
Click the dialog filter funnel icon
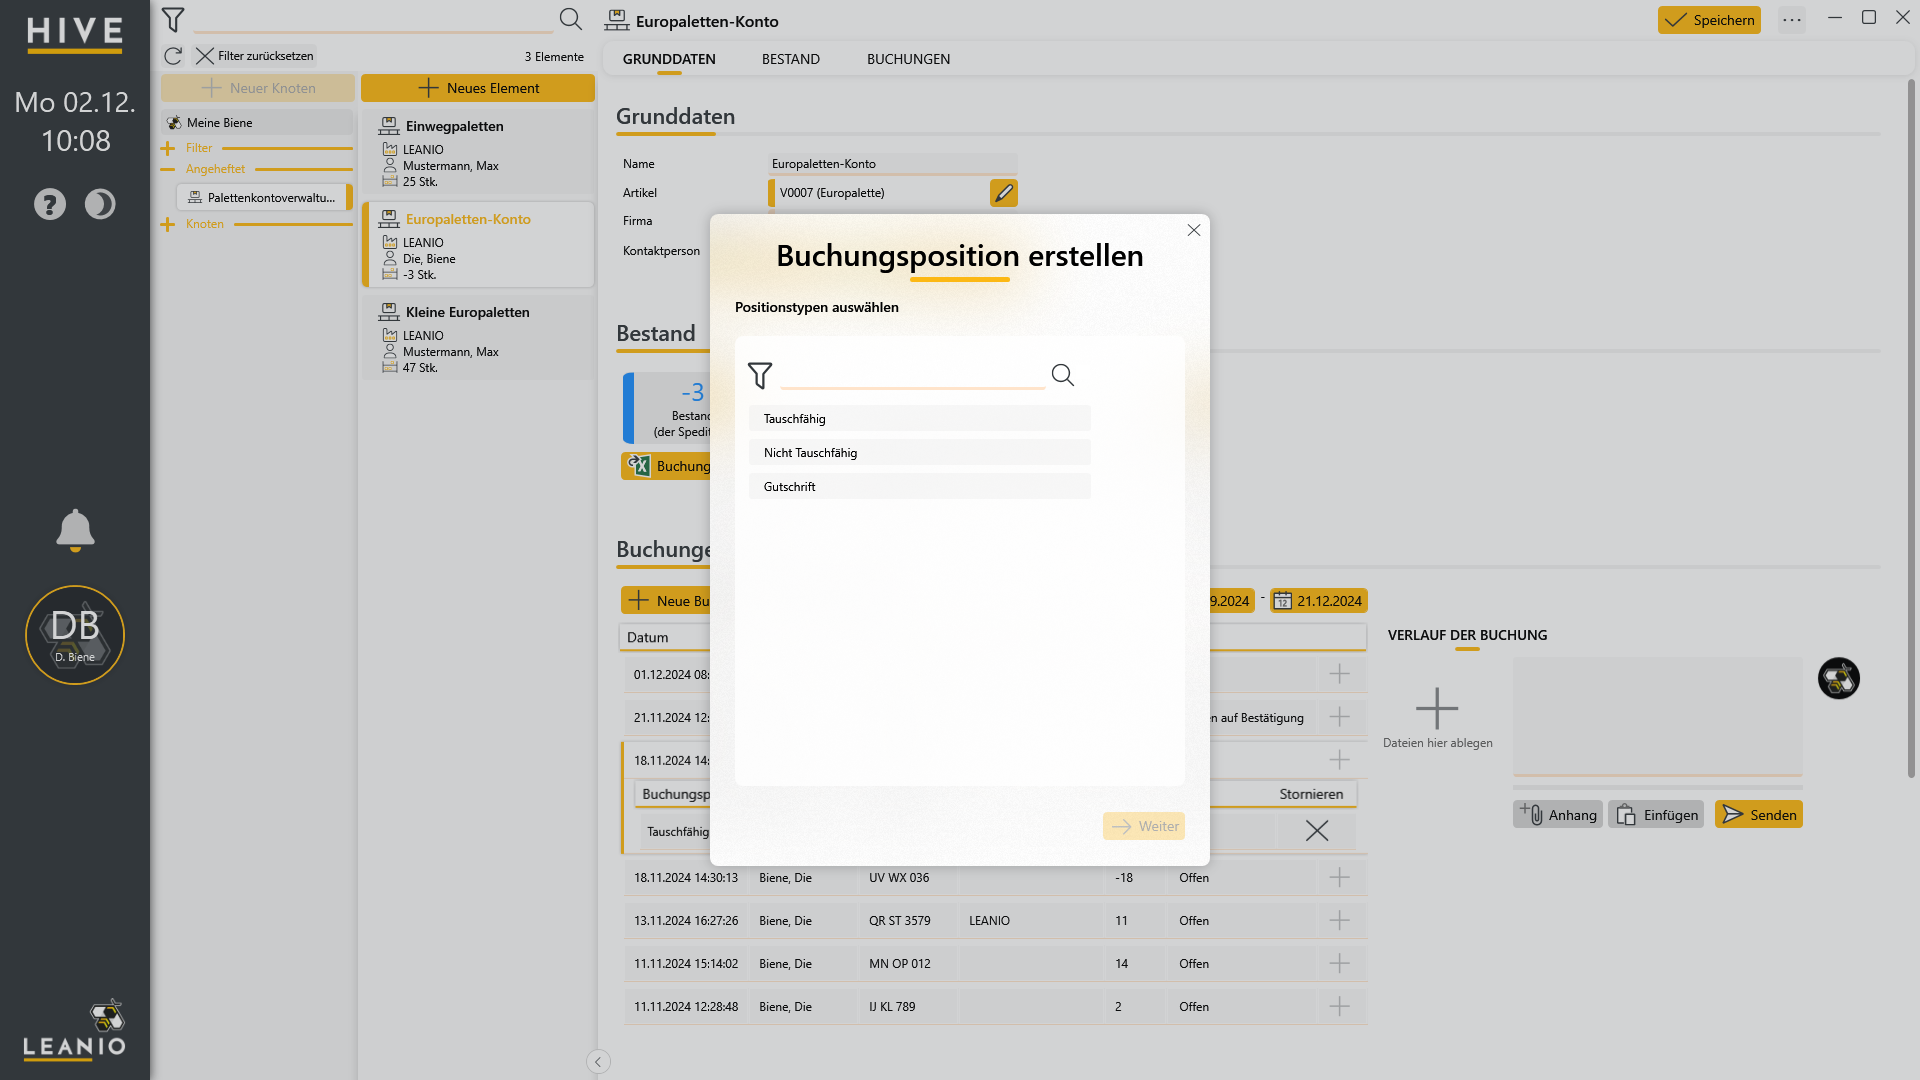(x=760, y=375)
